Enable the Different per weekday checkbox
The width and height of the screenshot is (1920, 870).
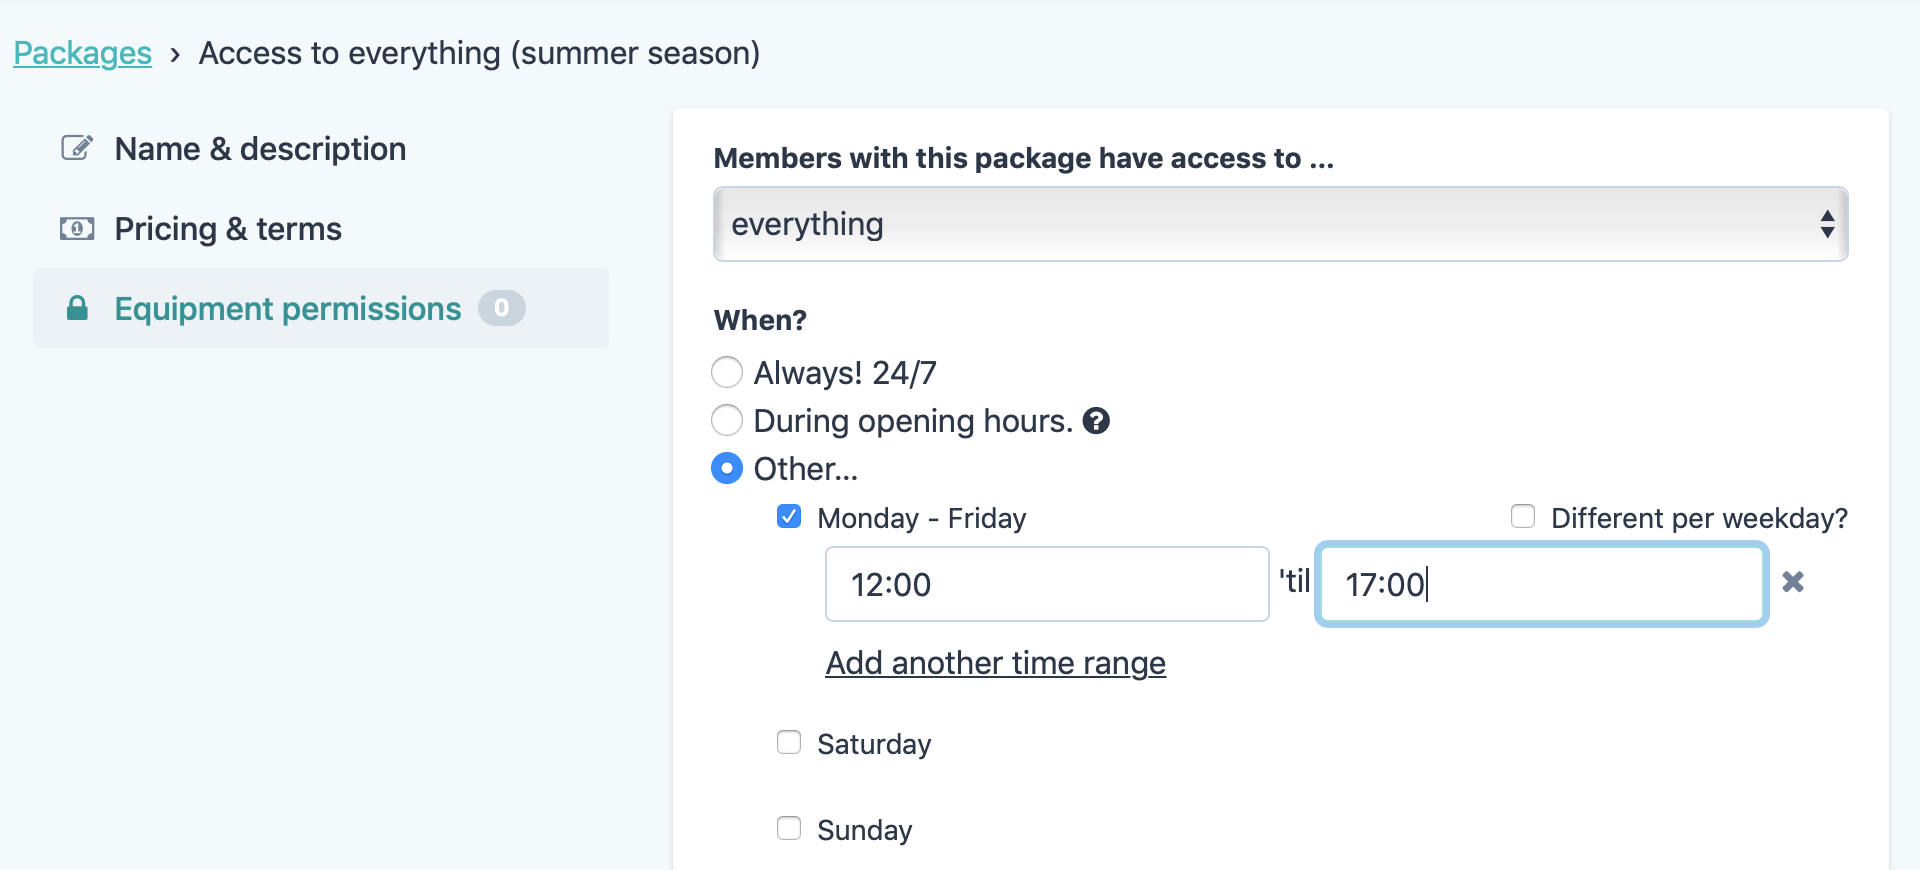click(x=1523, y=517)
